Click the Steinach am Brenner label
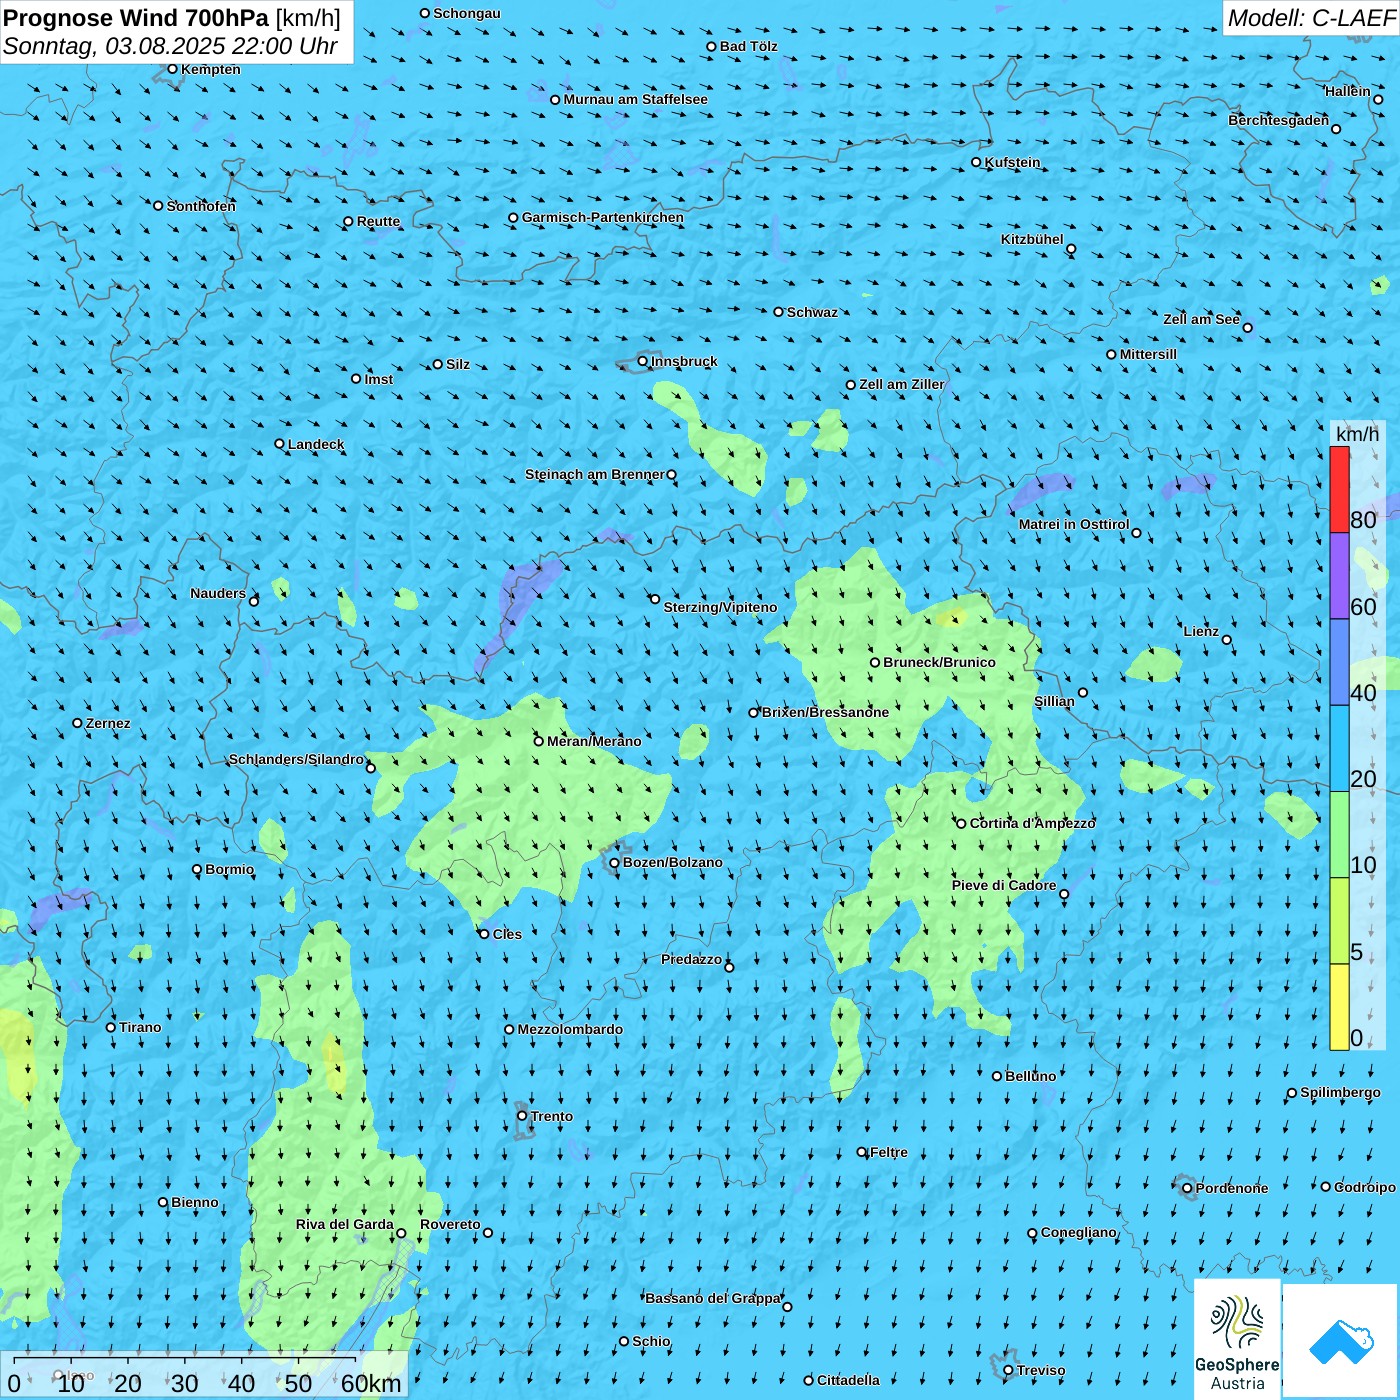Image resolution: width=1400 pixels, height=1400 pixels. 595,474
